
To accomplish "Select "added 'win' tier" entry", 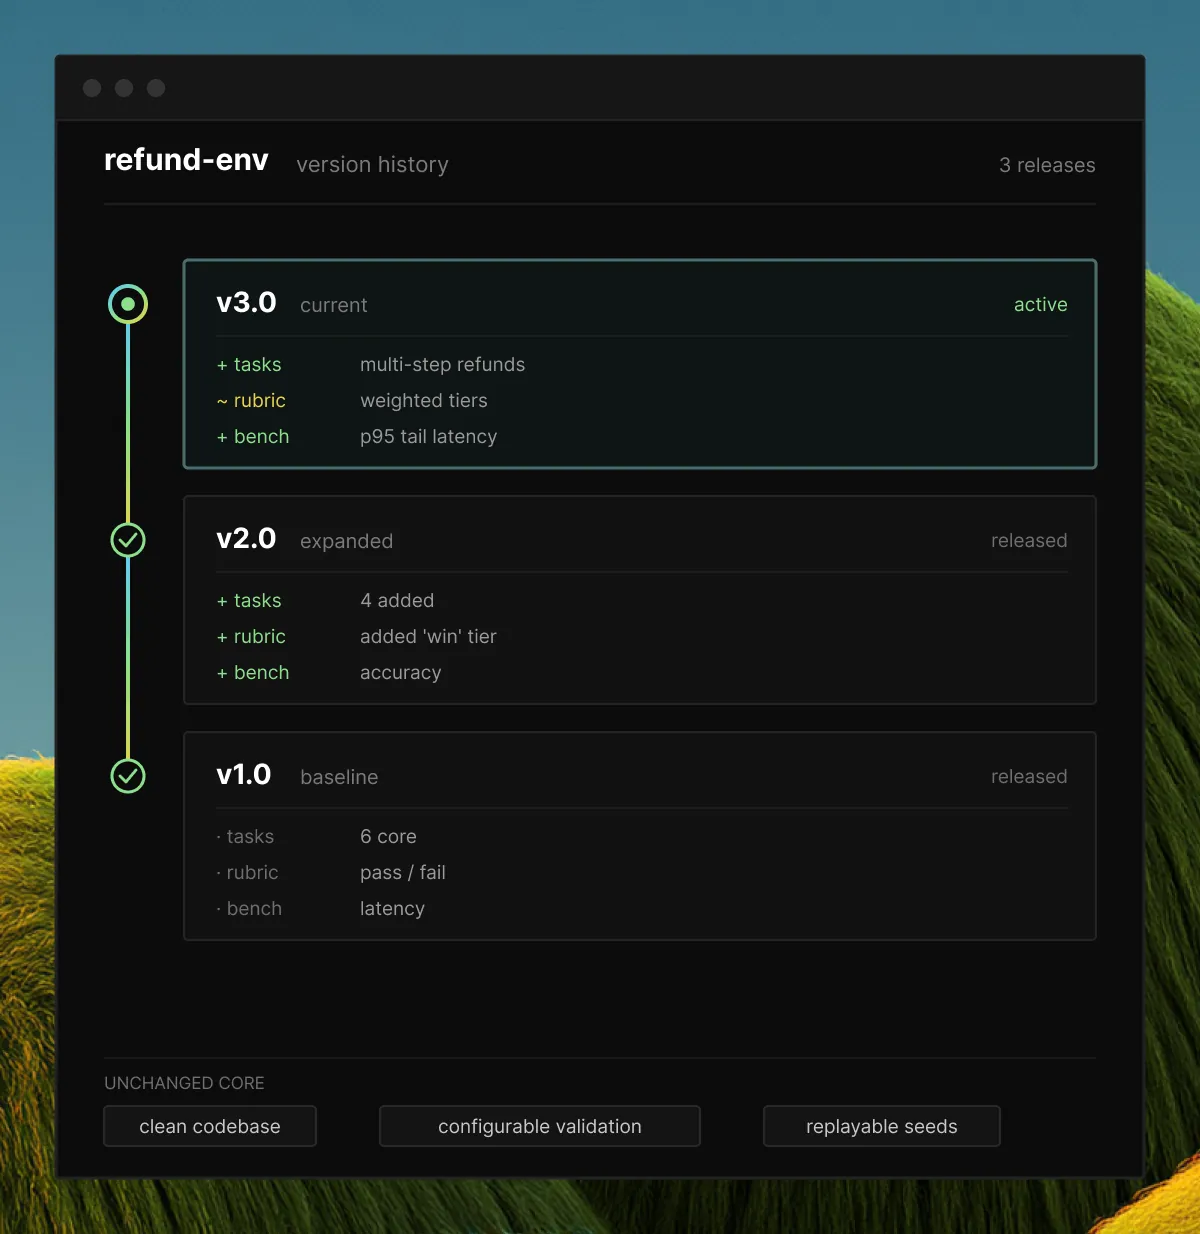I will (x=428, y=637).
